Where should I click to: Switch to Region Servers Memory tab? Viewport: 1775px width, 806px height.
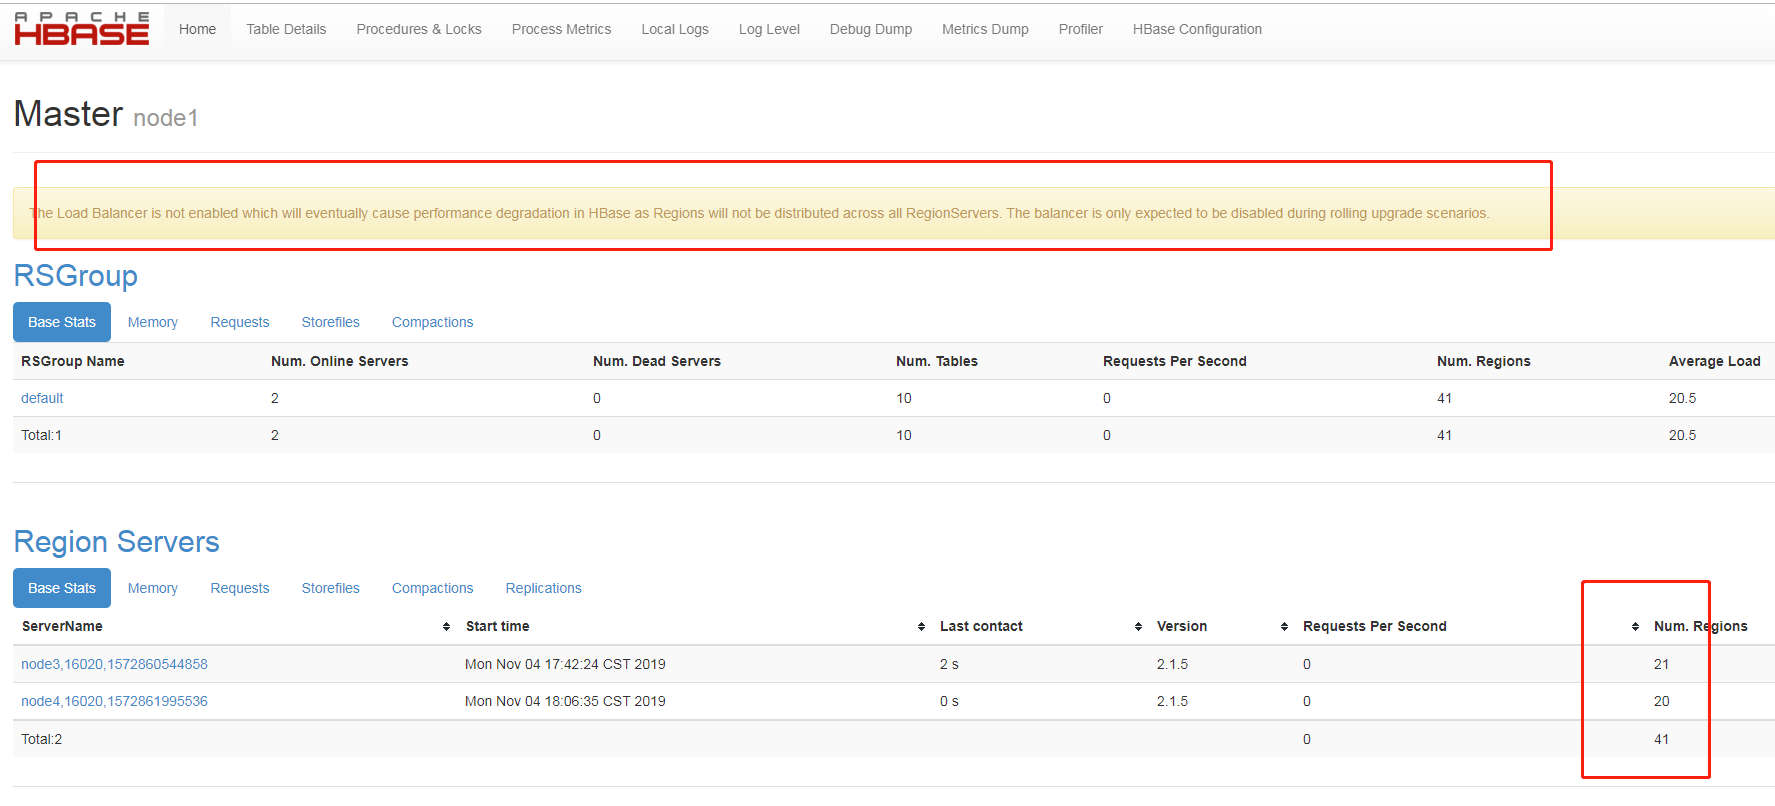click(x=153, y=588)
